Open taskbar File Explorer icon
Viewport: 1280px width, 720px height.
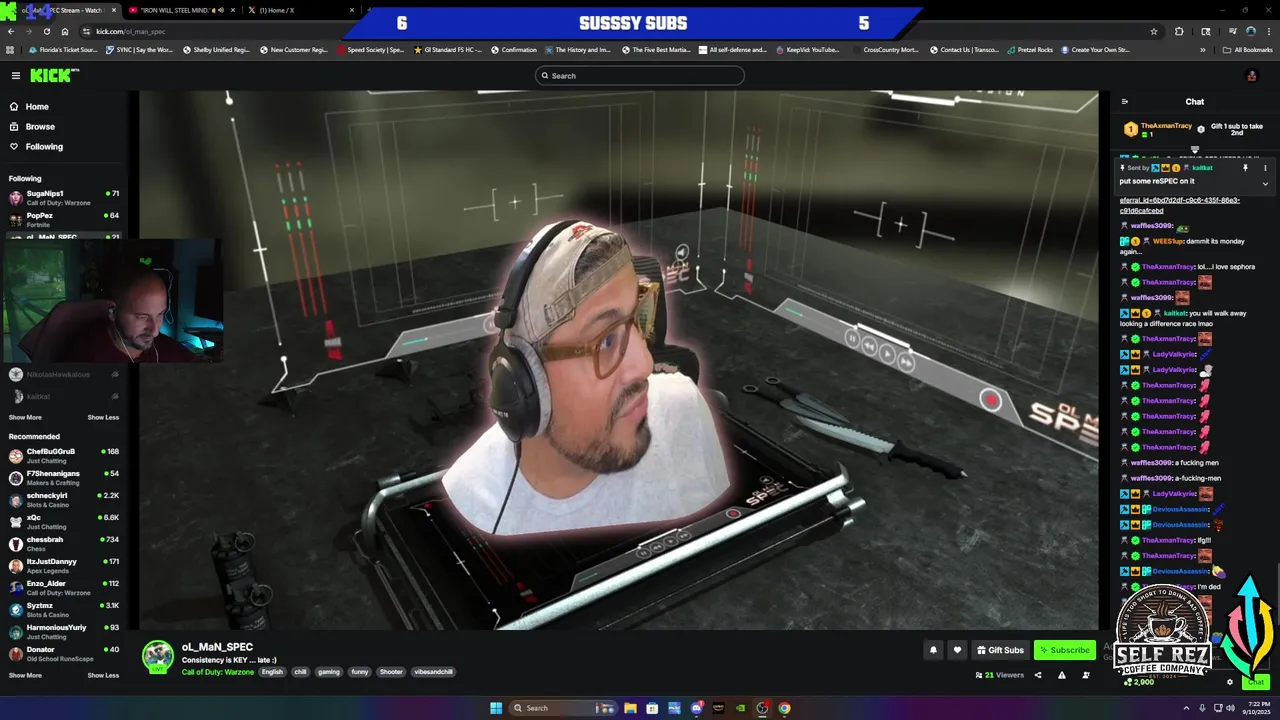(x=630, y=708)
